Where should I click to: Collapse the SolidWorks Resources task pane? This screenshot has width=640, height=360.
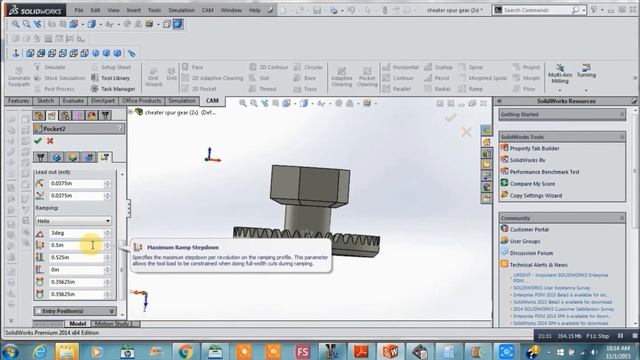click(x=499, y=101)
